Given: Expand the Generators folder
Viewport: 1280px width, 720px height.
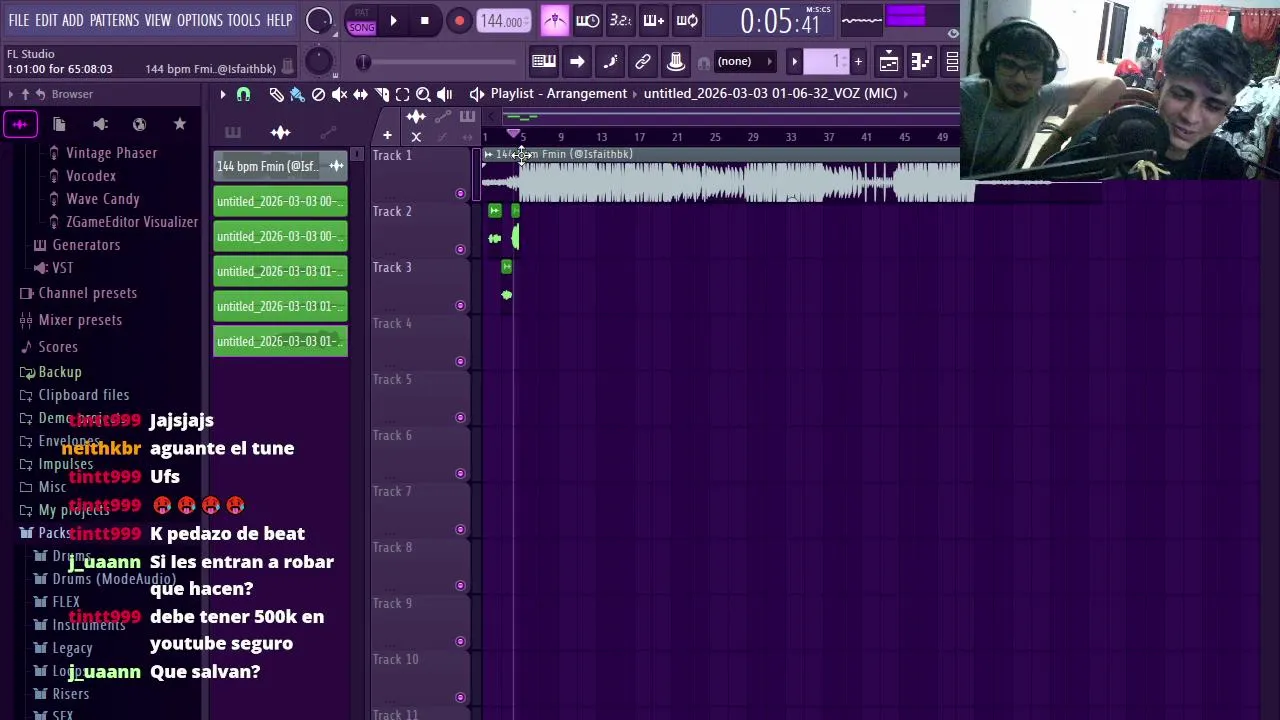Looking at the screenshot, I should point(86,245).
